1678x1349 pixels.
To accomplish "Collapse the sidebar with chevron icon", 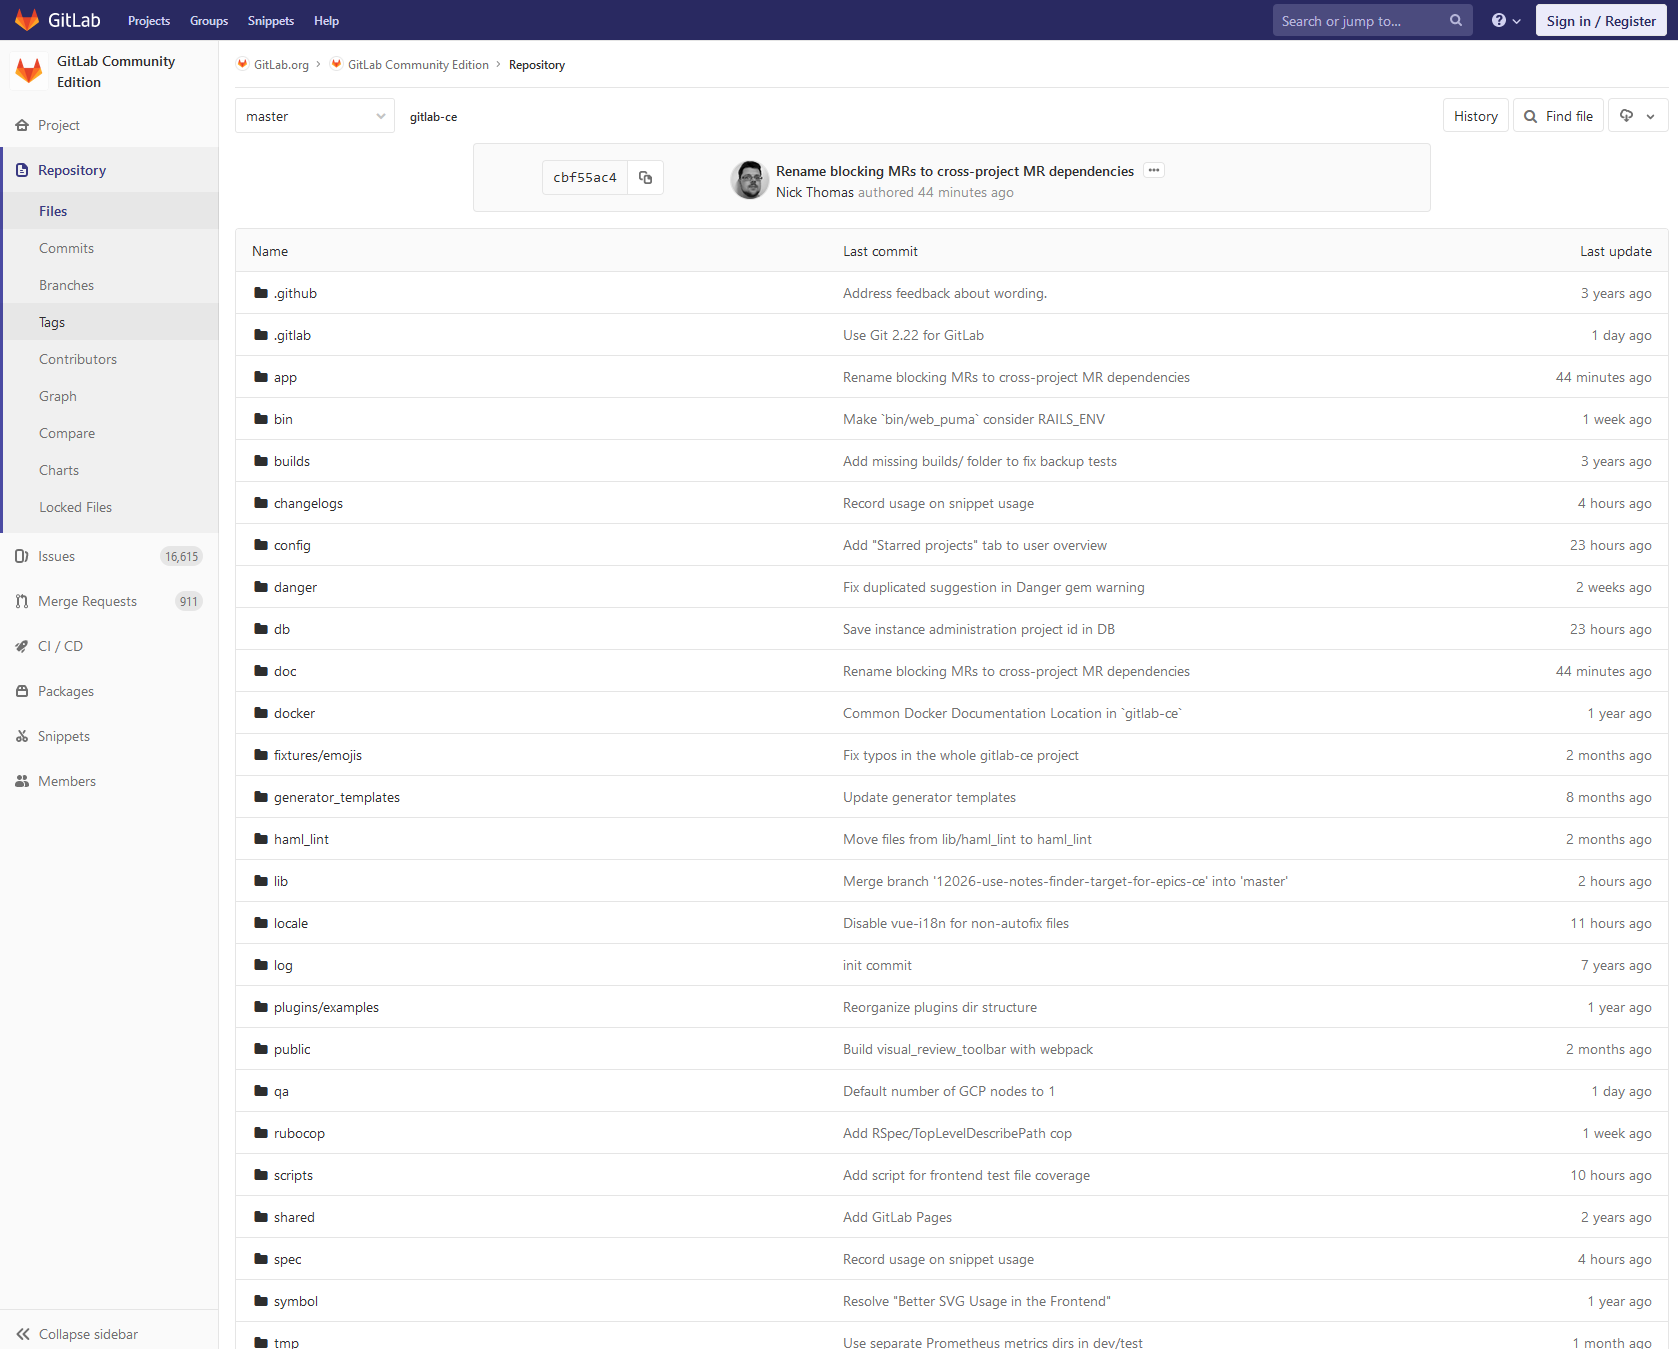I will click(23, 1333).
